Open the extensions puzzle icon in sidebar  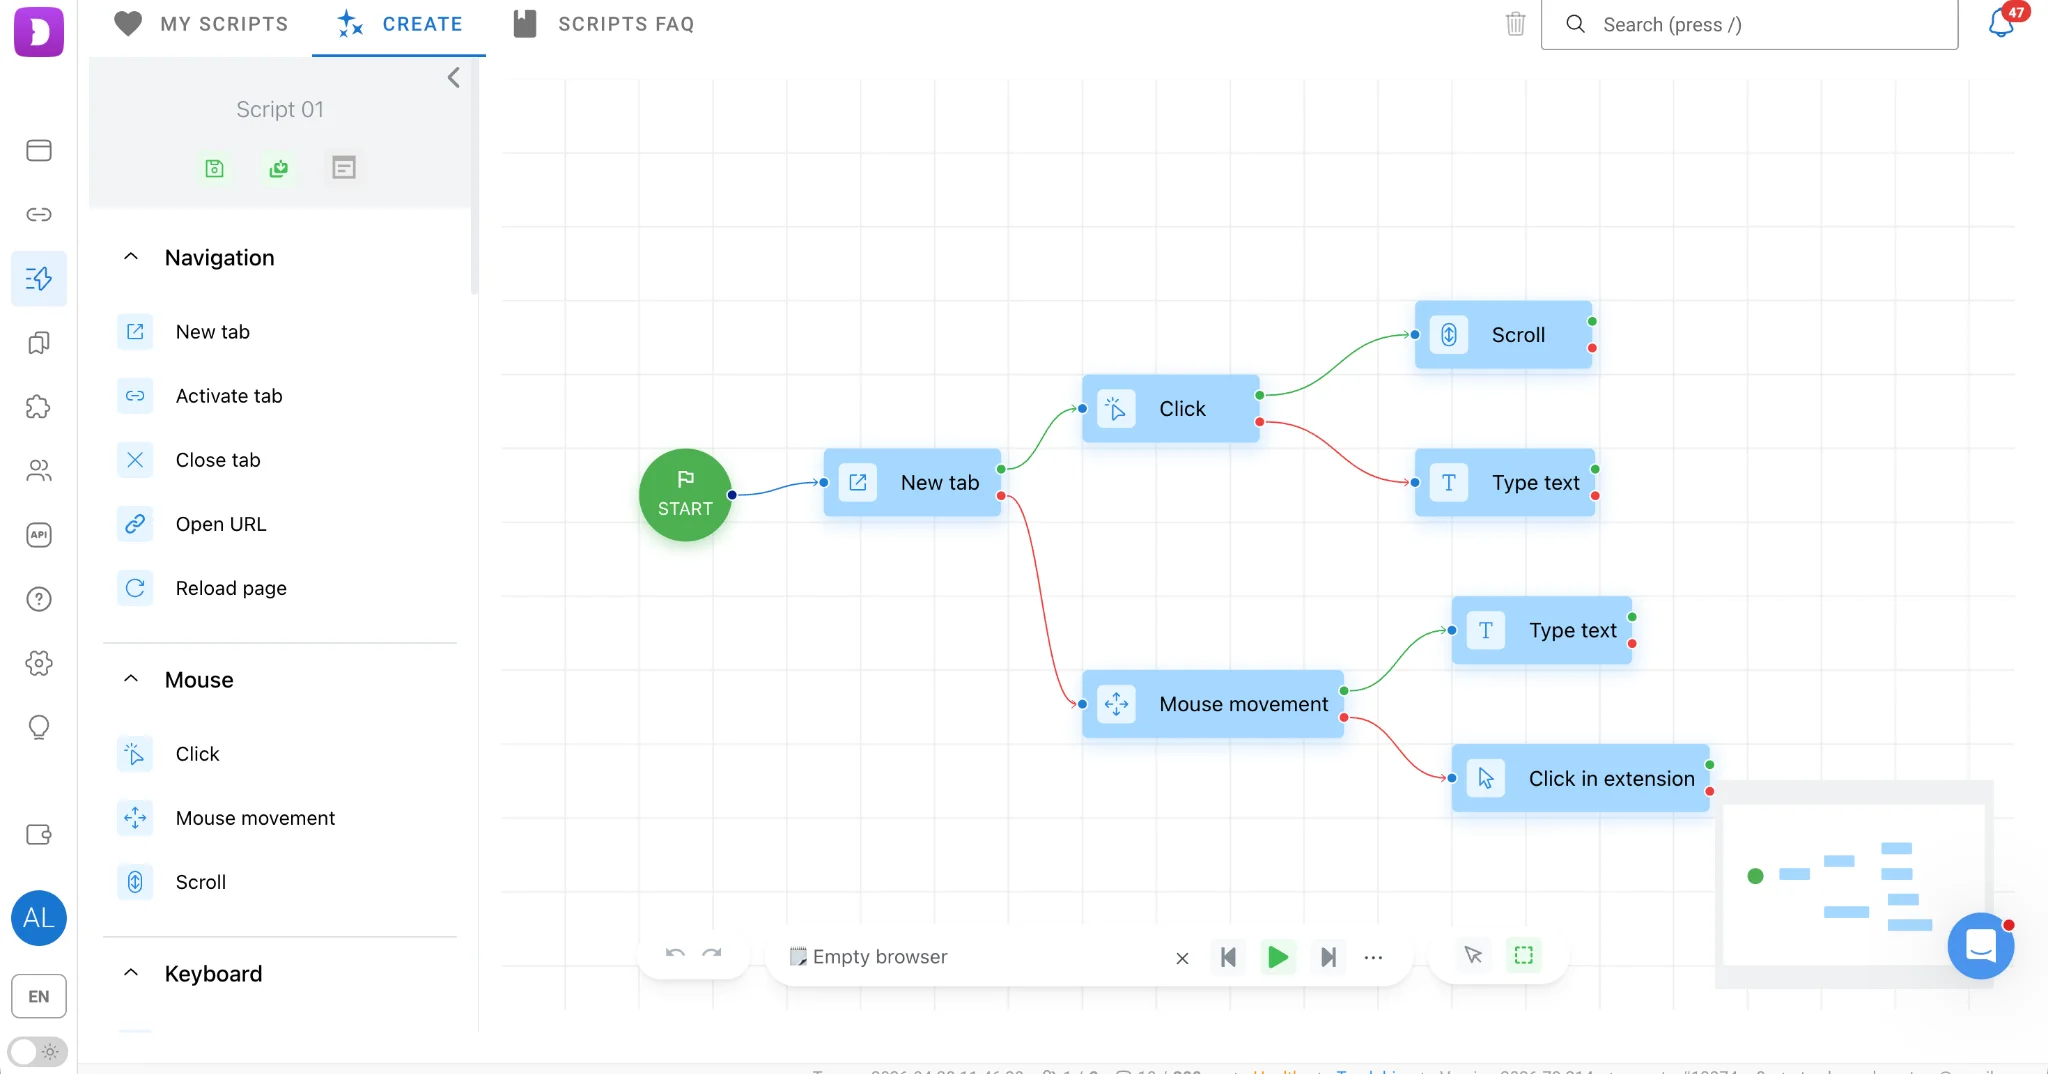39,407
